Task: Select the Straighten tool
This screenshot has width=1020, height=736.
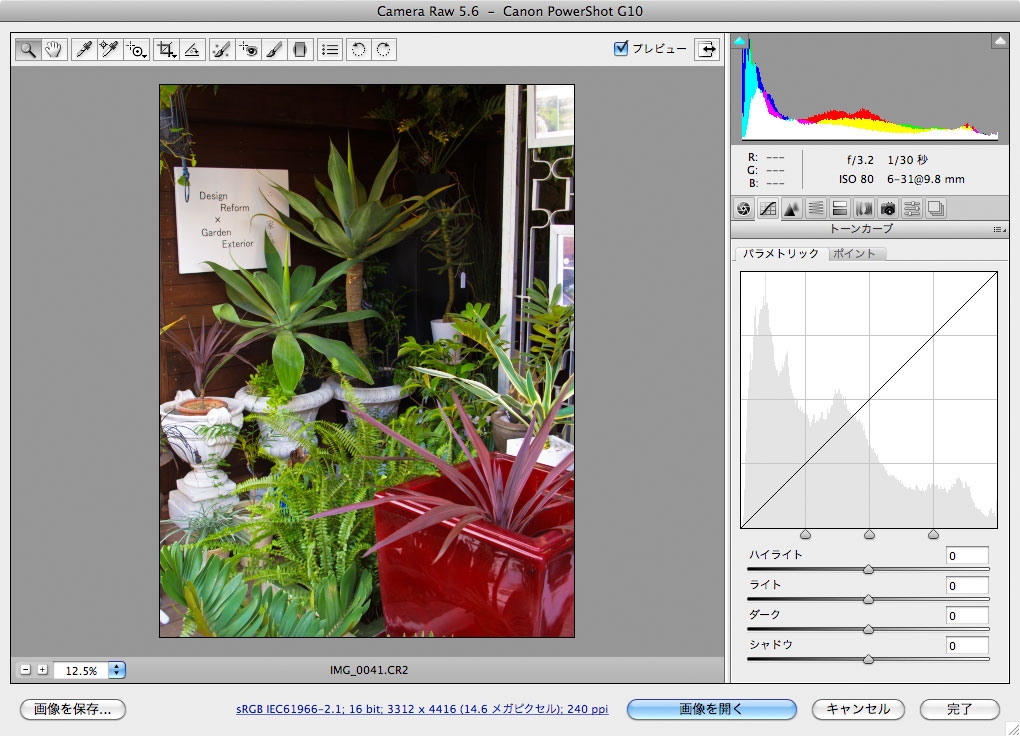Action: (x=192, y=49)
